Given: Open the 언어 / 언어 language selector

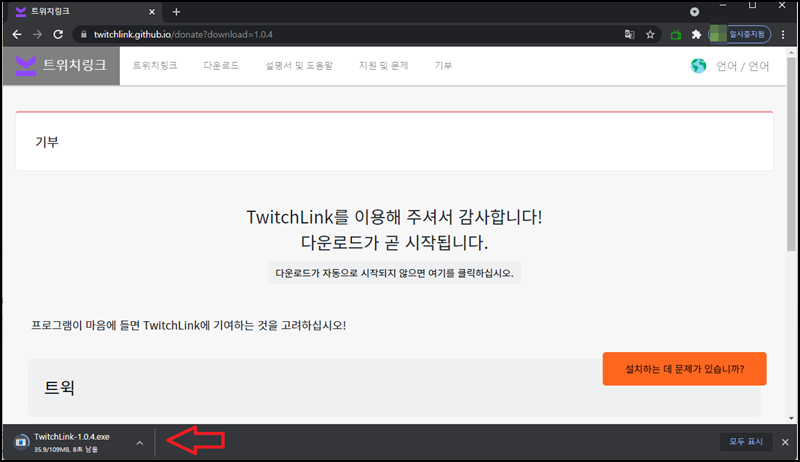Looking at the screenshot, I should [742, 66].
